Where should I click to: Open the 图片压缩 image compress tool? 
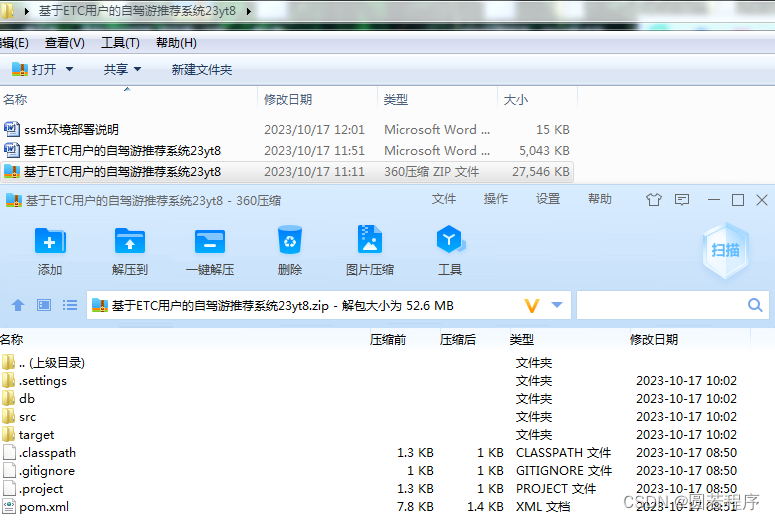pyautogui.click(x=370, y=240)
